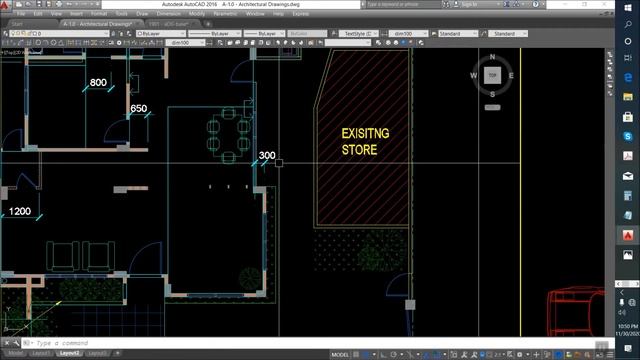
Task: Open the dim300 dimension style dropdown
Action: (408, 33)
